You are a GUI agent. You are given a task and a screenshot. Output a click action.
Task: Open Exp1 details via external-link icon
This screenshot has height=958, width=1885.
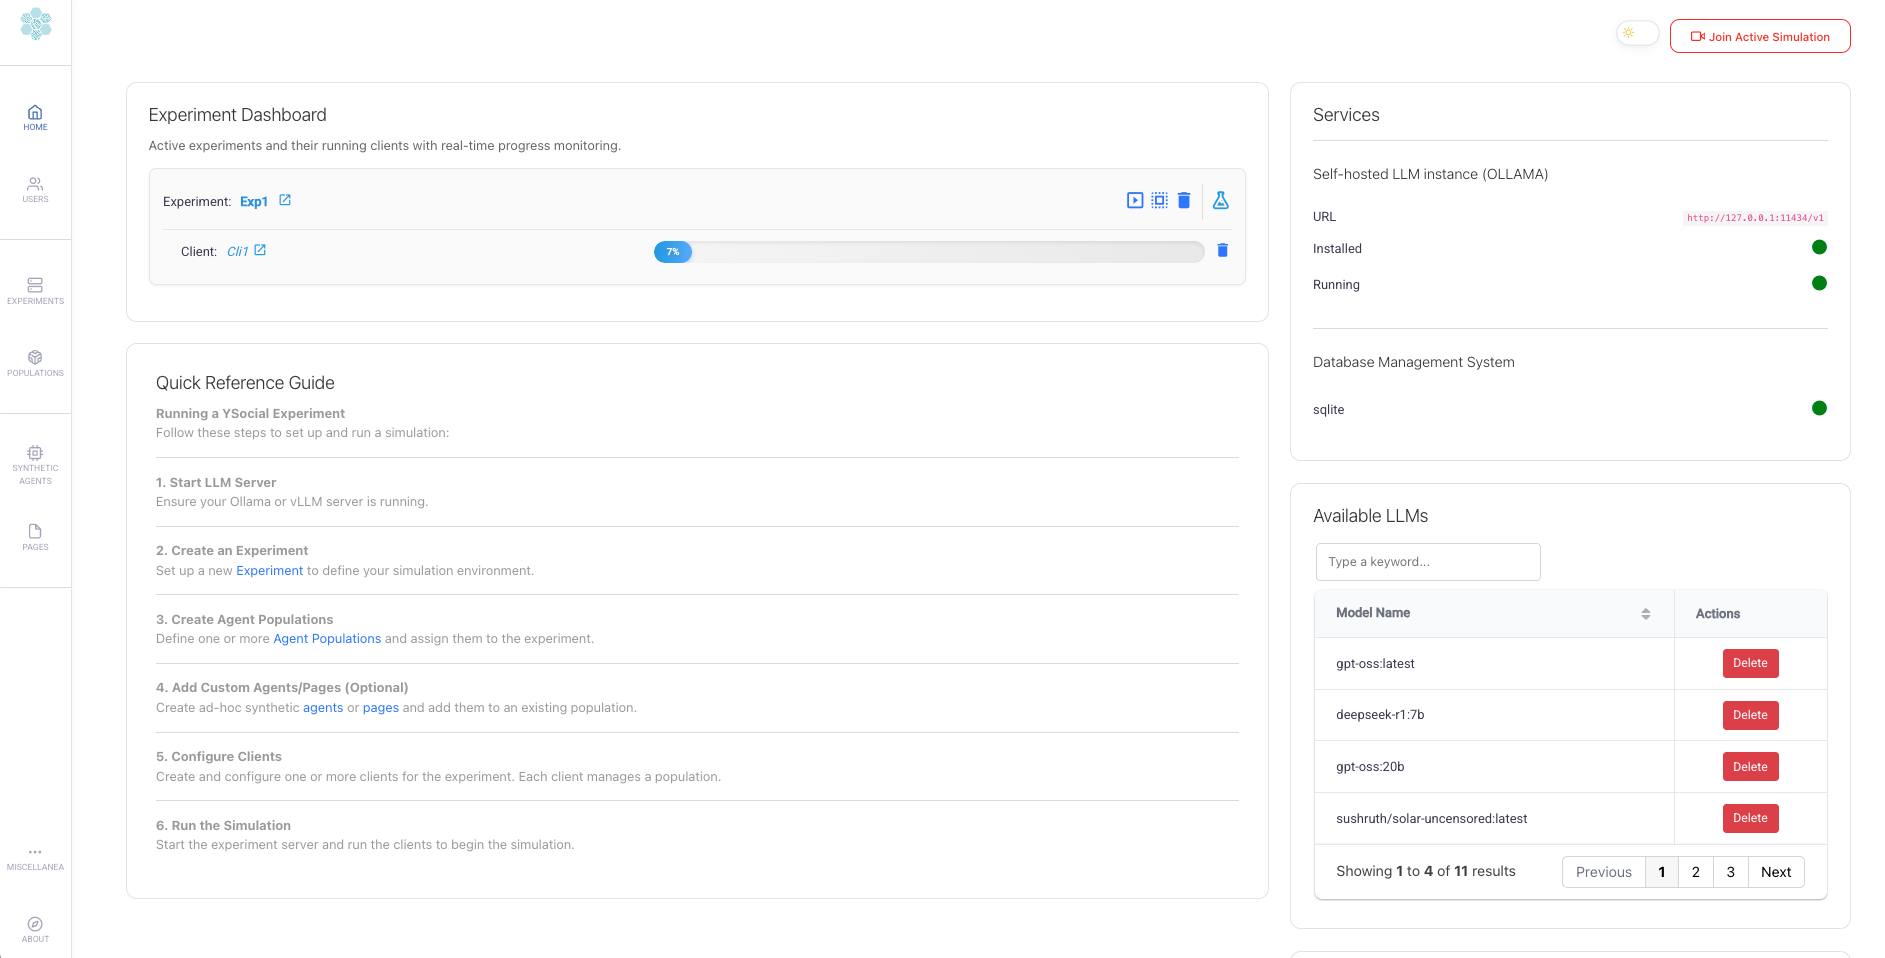point(285,200)
